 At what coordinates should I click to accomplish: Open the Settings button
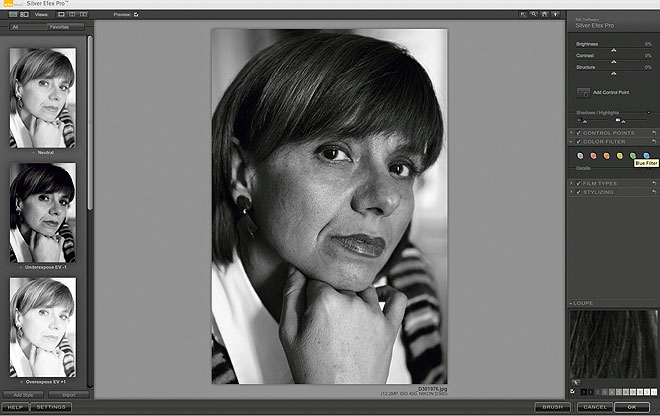[51, 407]
